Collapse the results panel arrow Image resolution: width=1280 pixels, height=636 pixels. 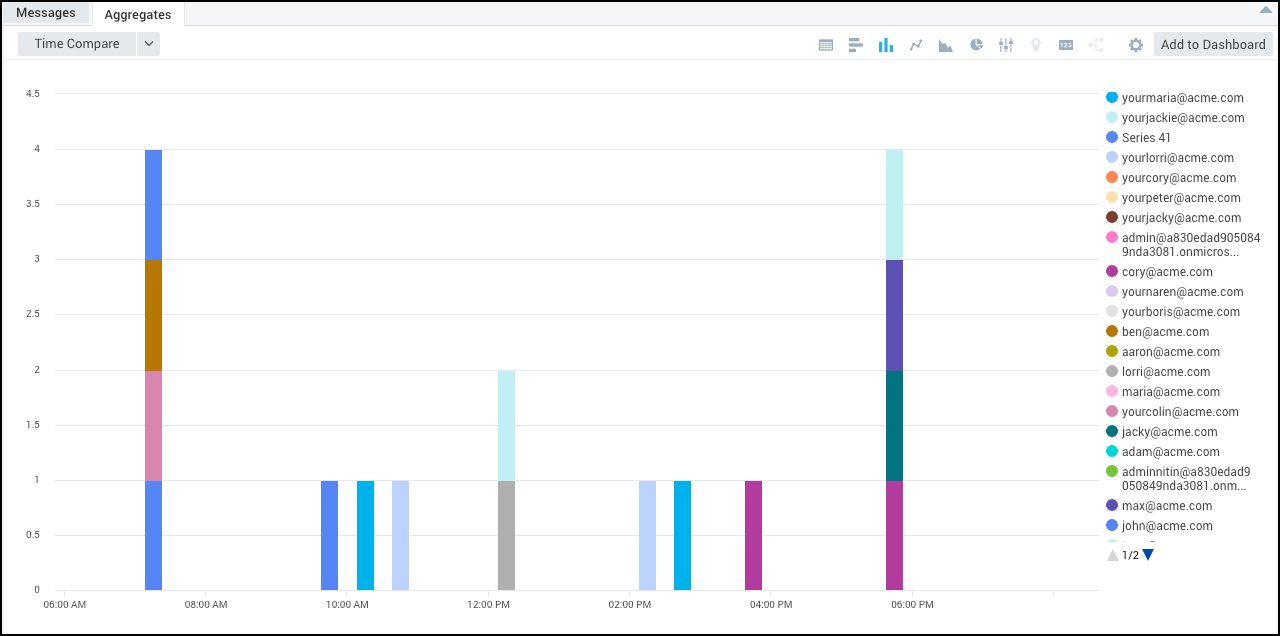(x=1265, y=9)
